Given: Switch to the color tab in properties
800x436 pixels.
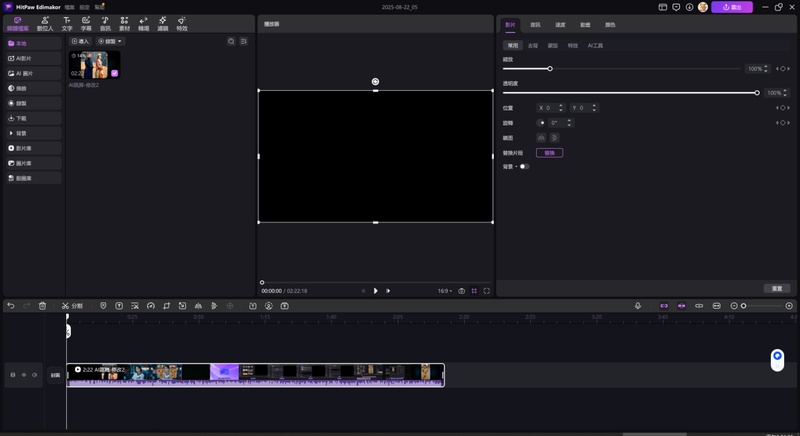Looking at the screenshot, I should (610, 24).
